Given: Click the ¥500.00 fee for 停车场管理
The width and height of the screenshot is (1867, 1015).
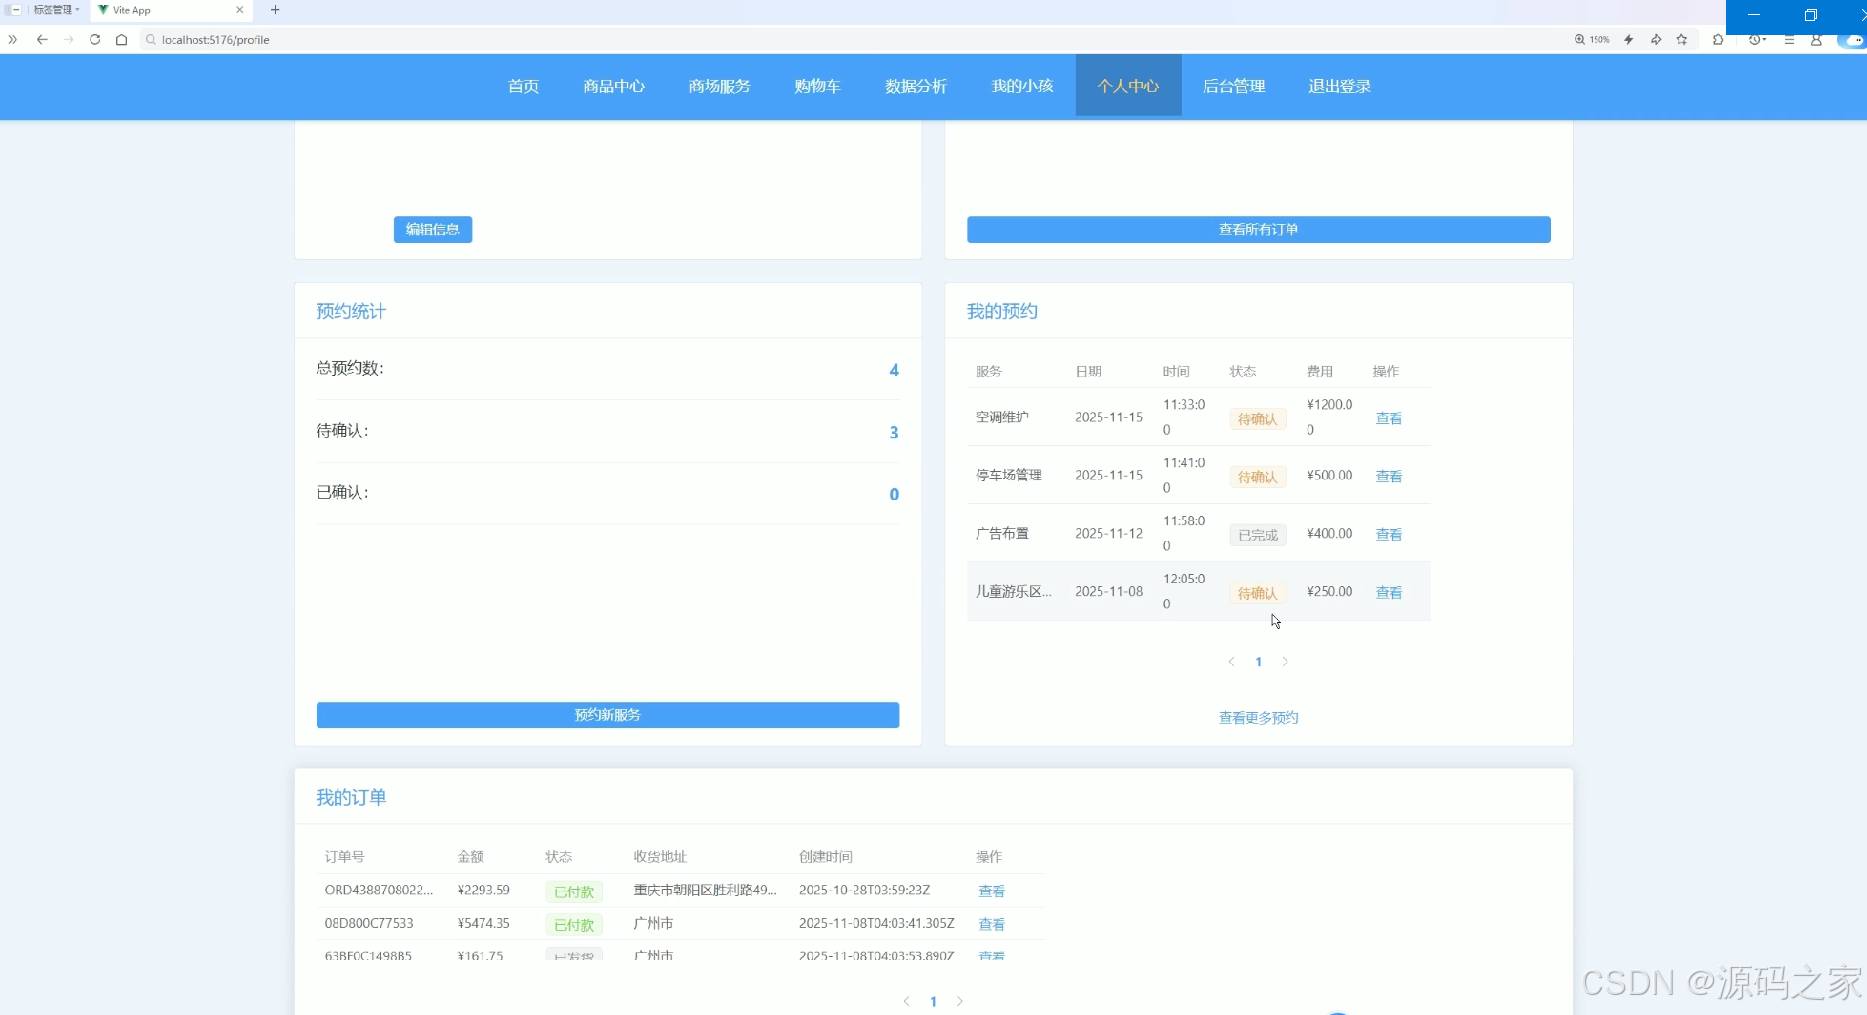Looking at the screenshot, I should click(1329, 475).
